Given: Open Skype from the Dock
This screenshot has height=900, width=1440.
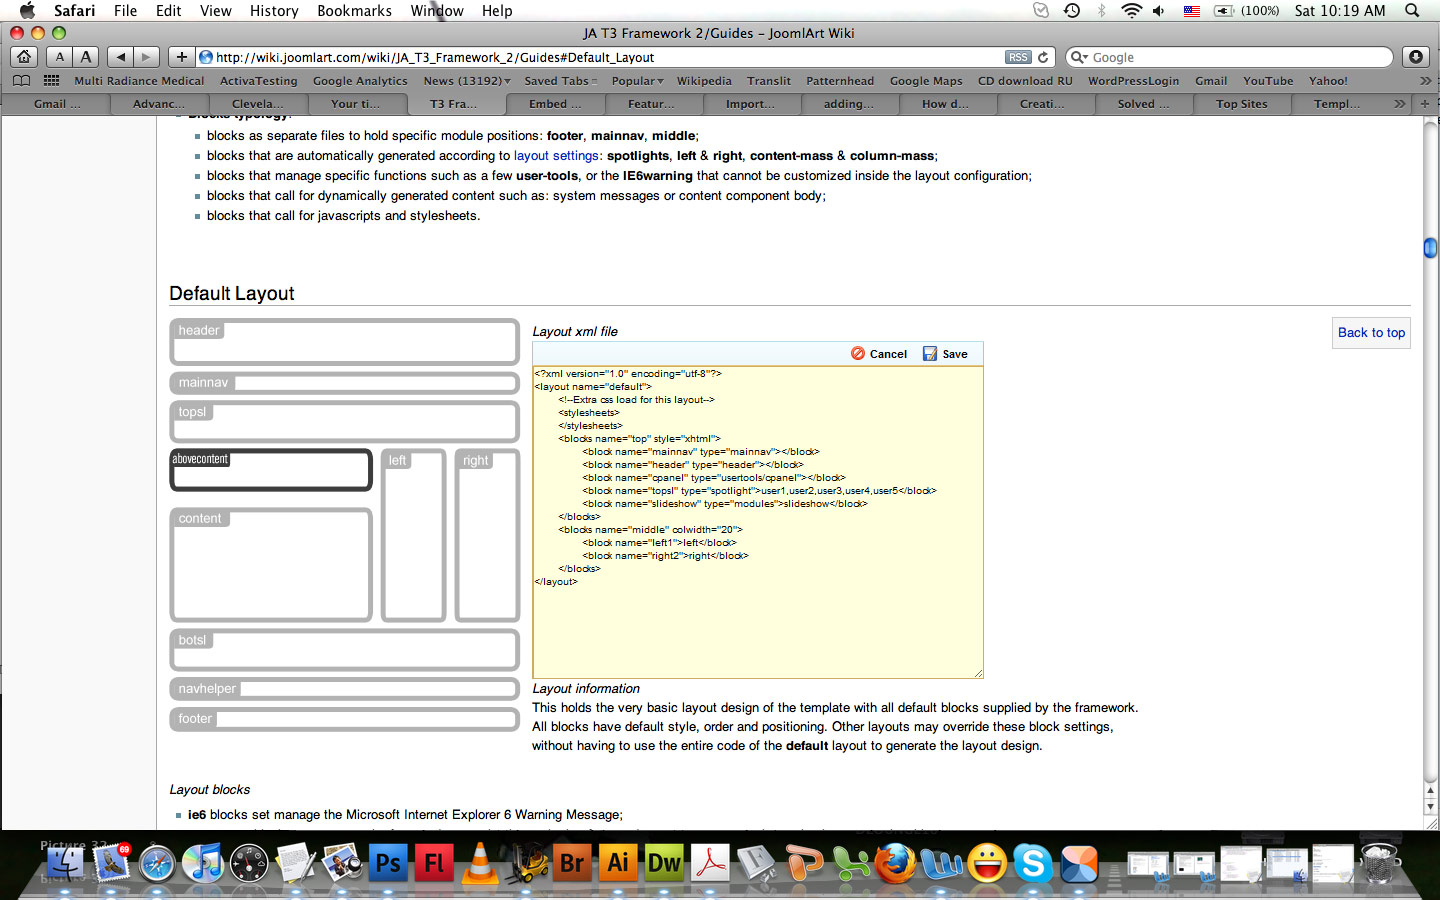Looking at the screenshot, I should coord(1033,863).
